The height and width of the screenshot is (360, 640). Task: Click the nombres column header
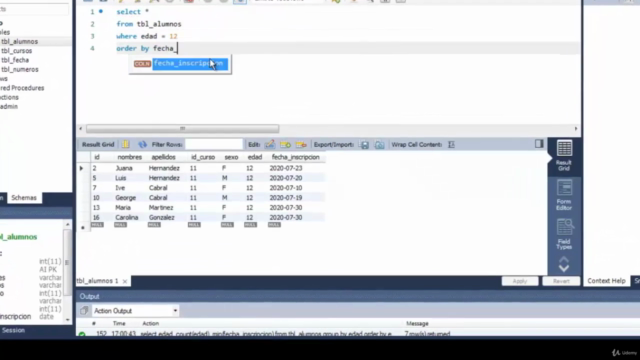129,157
